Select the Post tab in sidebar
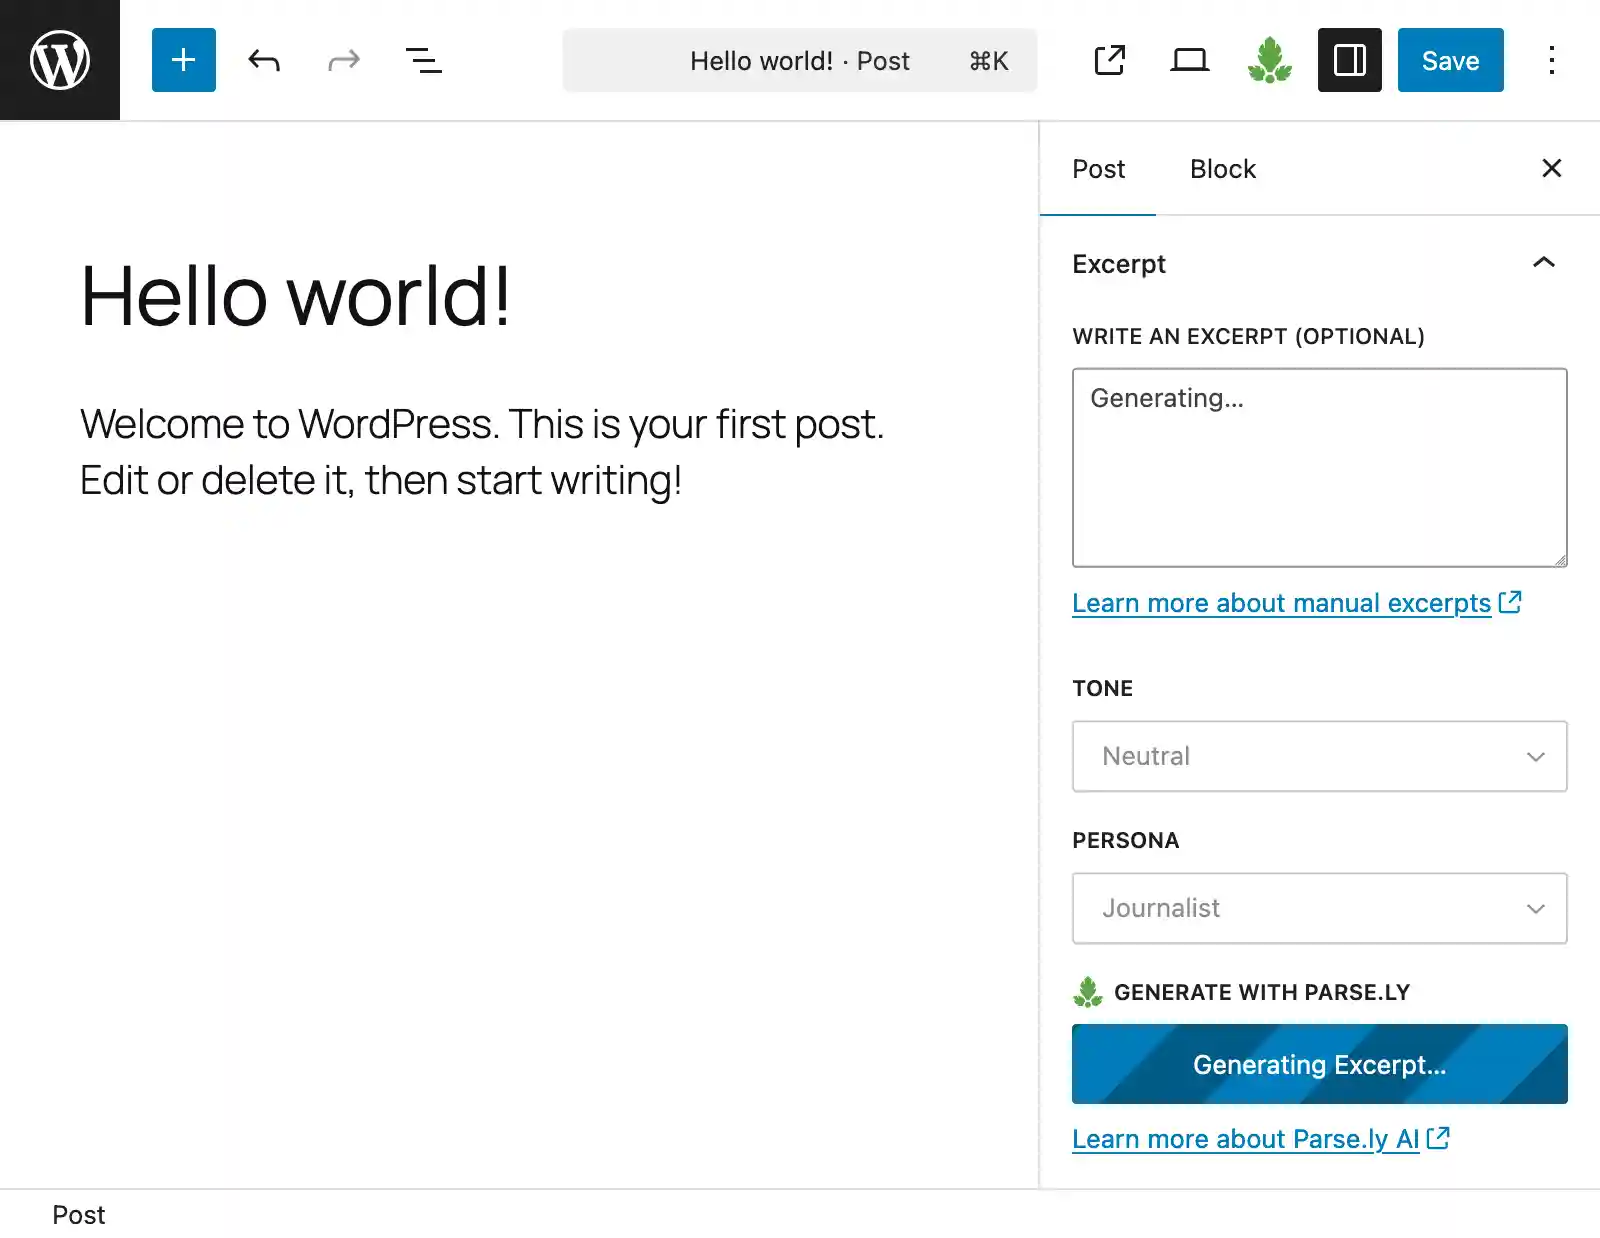The image size is (1600, 1238). [x=1099, y=168]
